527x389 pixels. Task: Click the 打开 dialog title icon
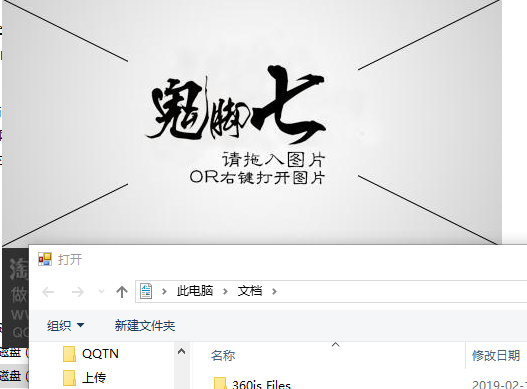pyautogui.click(x=45, y=259)
